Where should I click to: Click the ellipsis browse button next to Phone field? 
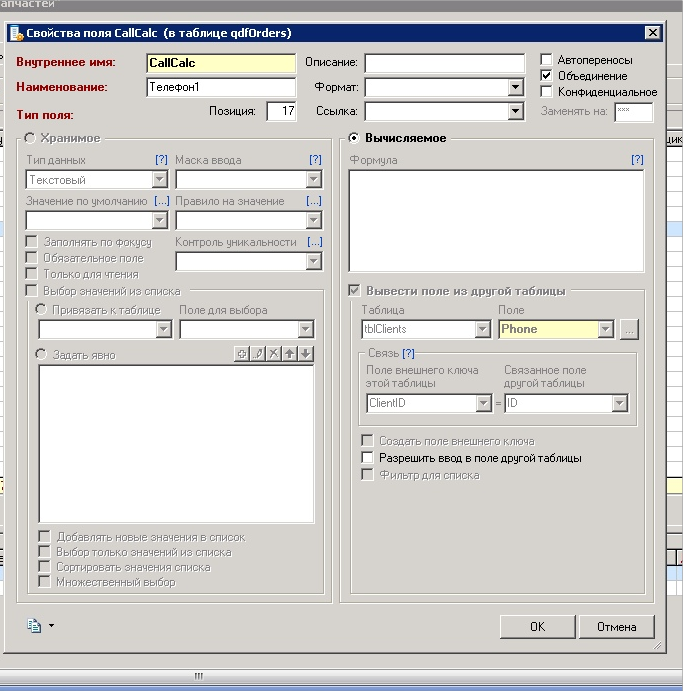629,329
